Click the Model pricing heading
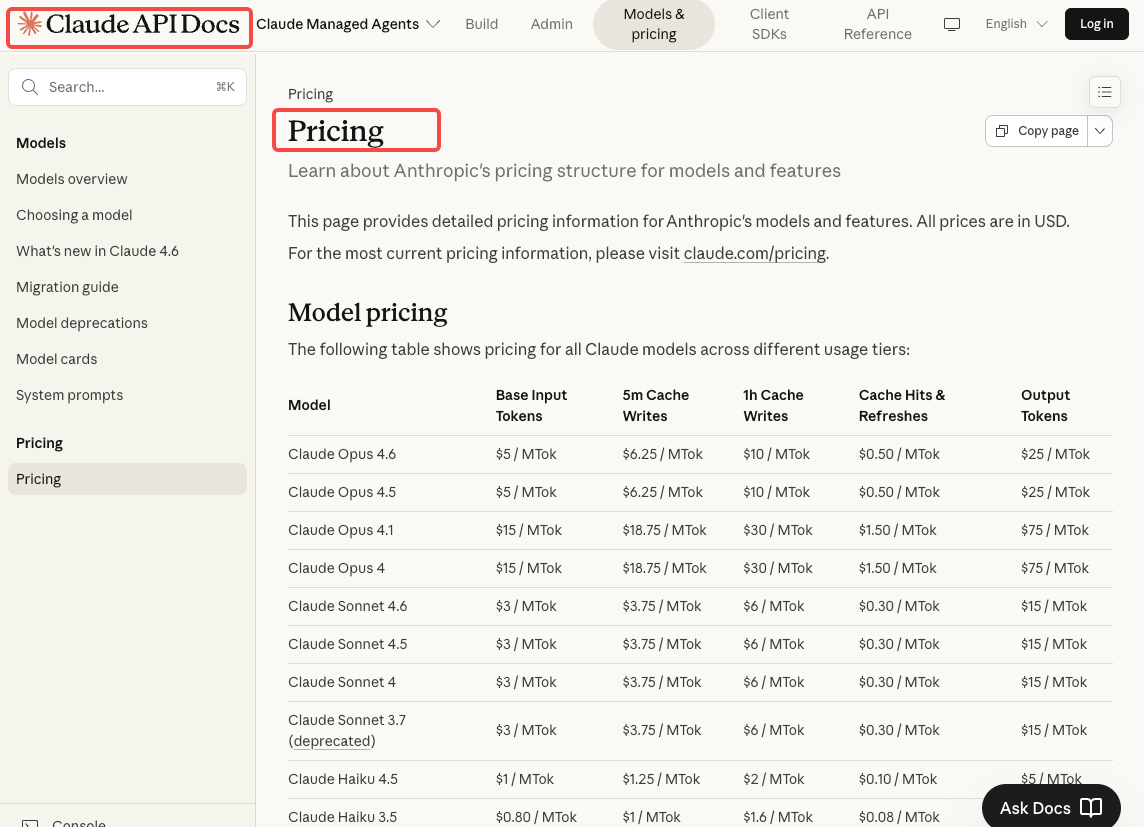The image size is (1144, 827). click(368, 312)
